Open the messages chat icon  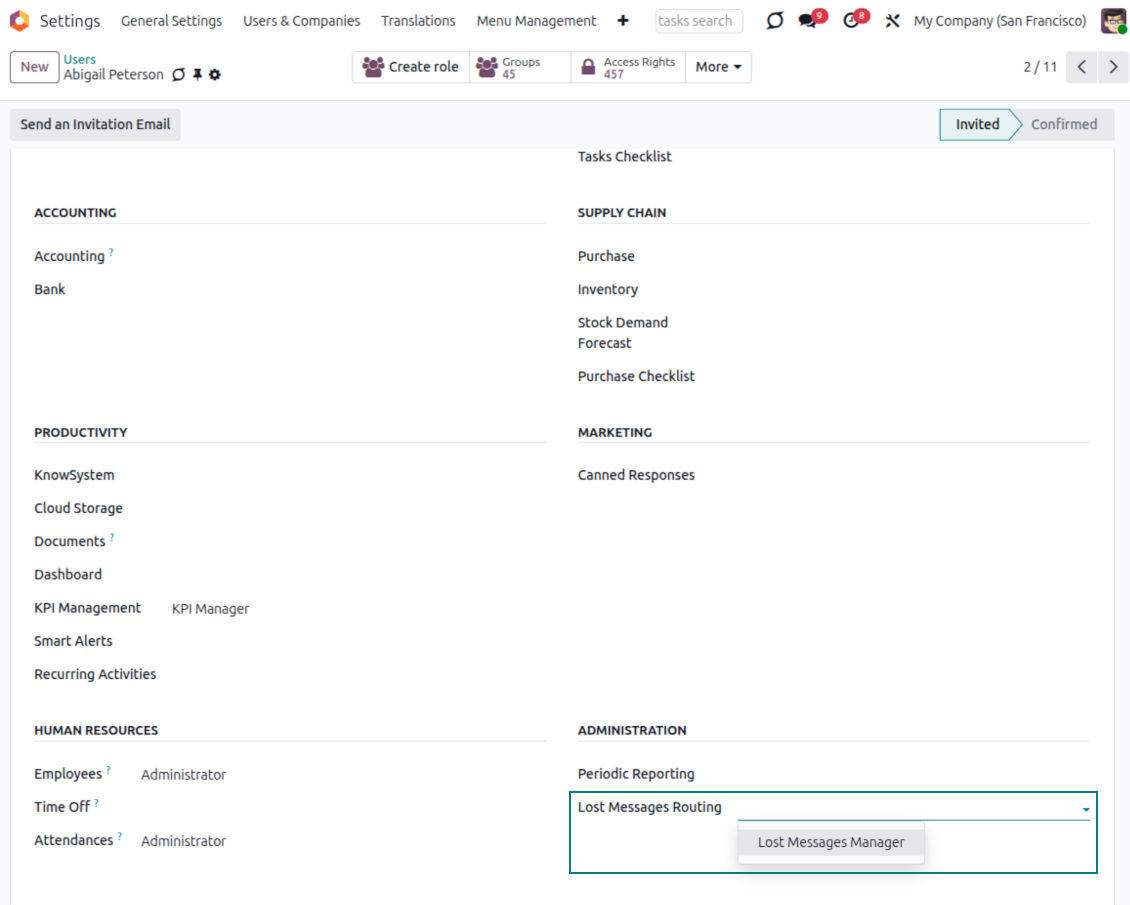tap(808, 21)
